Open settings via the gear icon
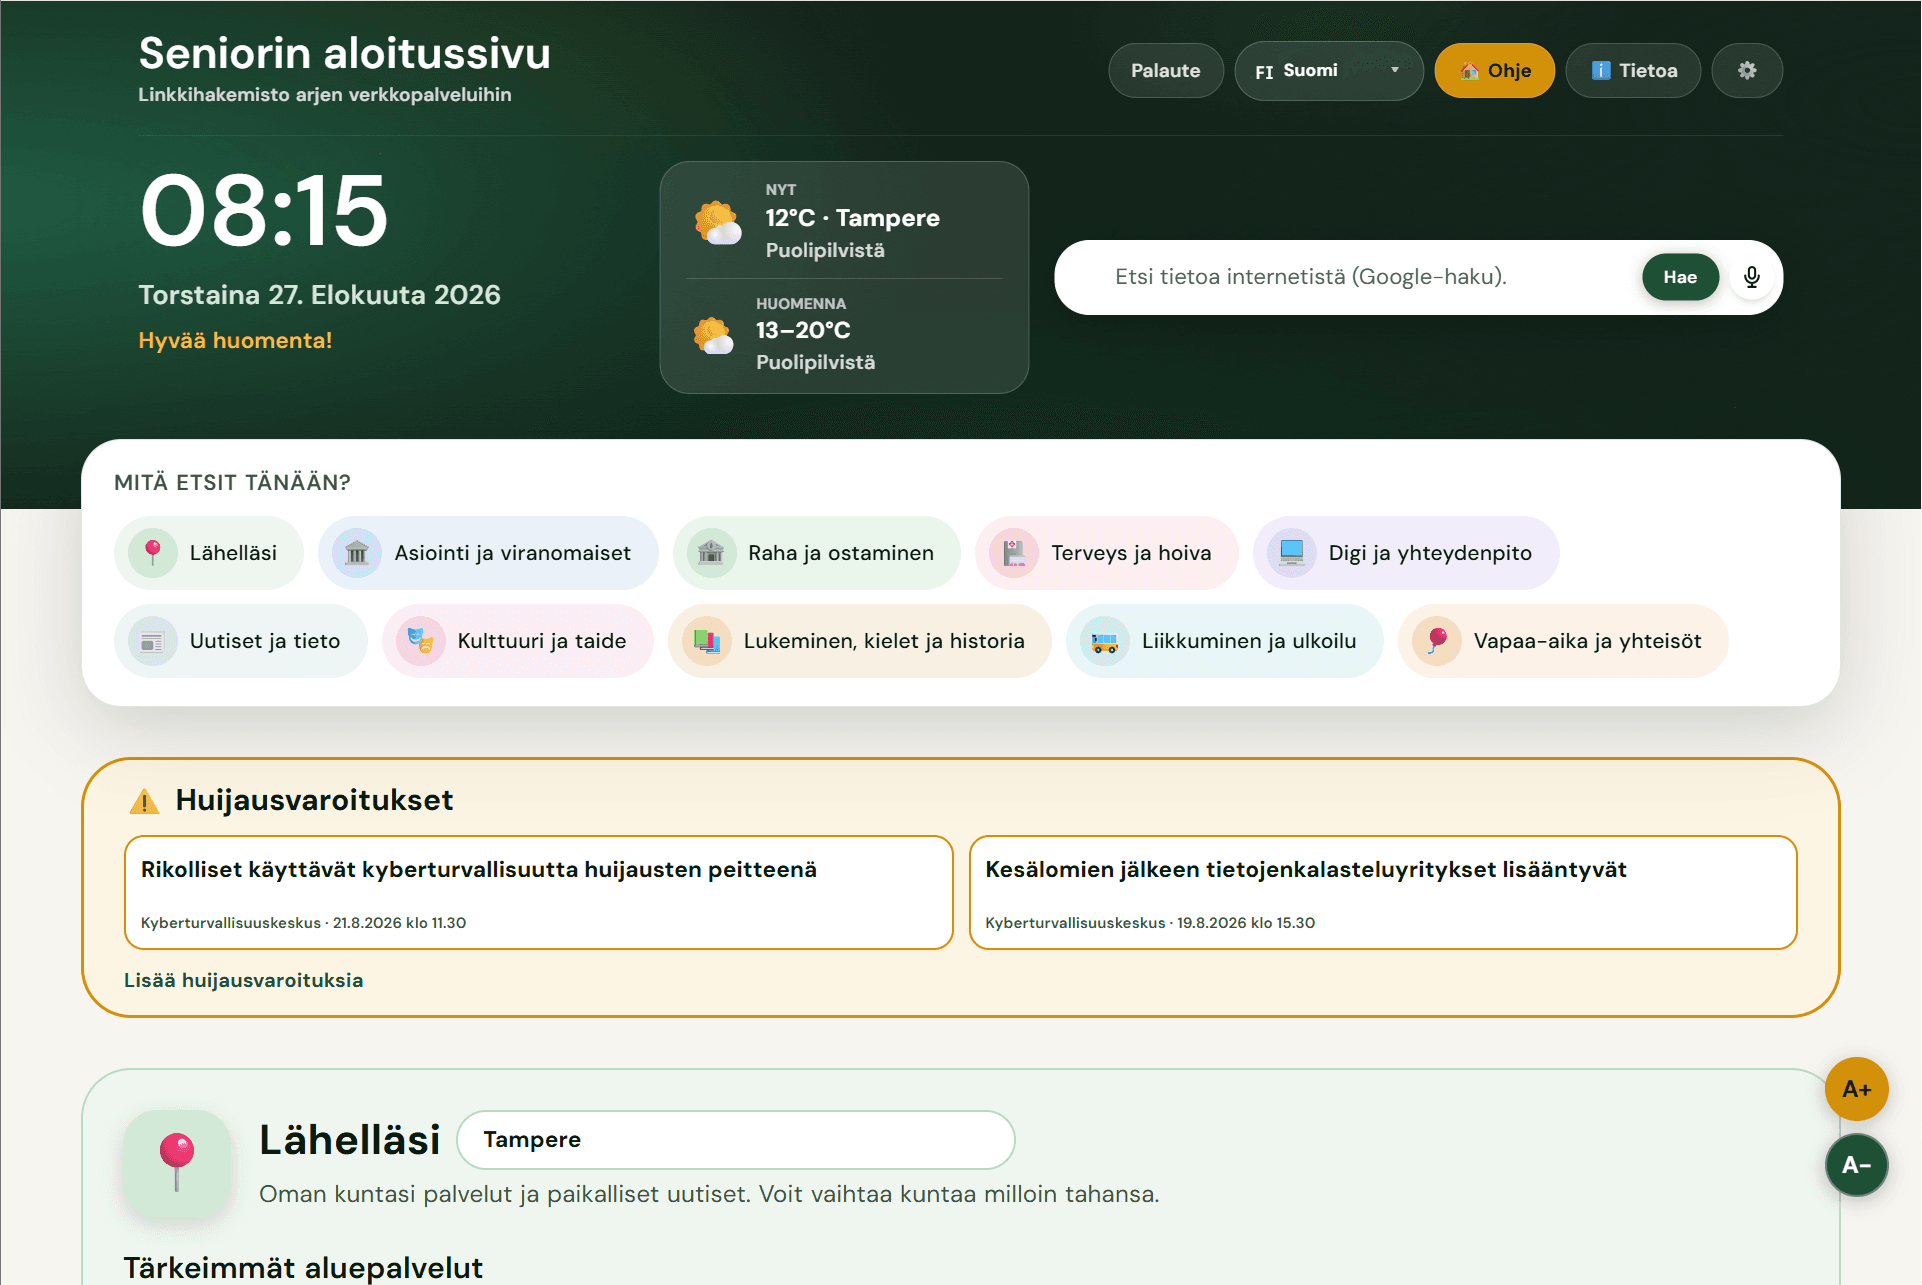The height and width of the screenshot is (1285, 1922). [1746, 70]
